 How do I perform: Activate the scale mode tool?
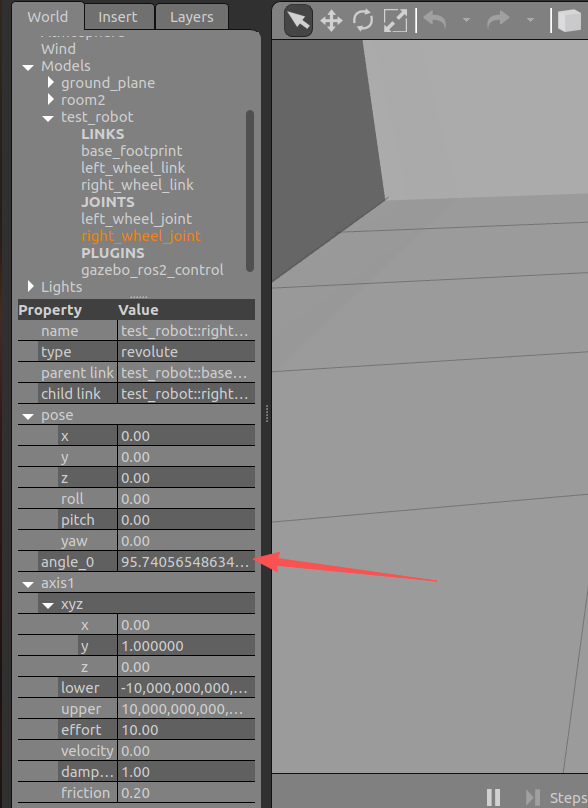click(395, 21)
